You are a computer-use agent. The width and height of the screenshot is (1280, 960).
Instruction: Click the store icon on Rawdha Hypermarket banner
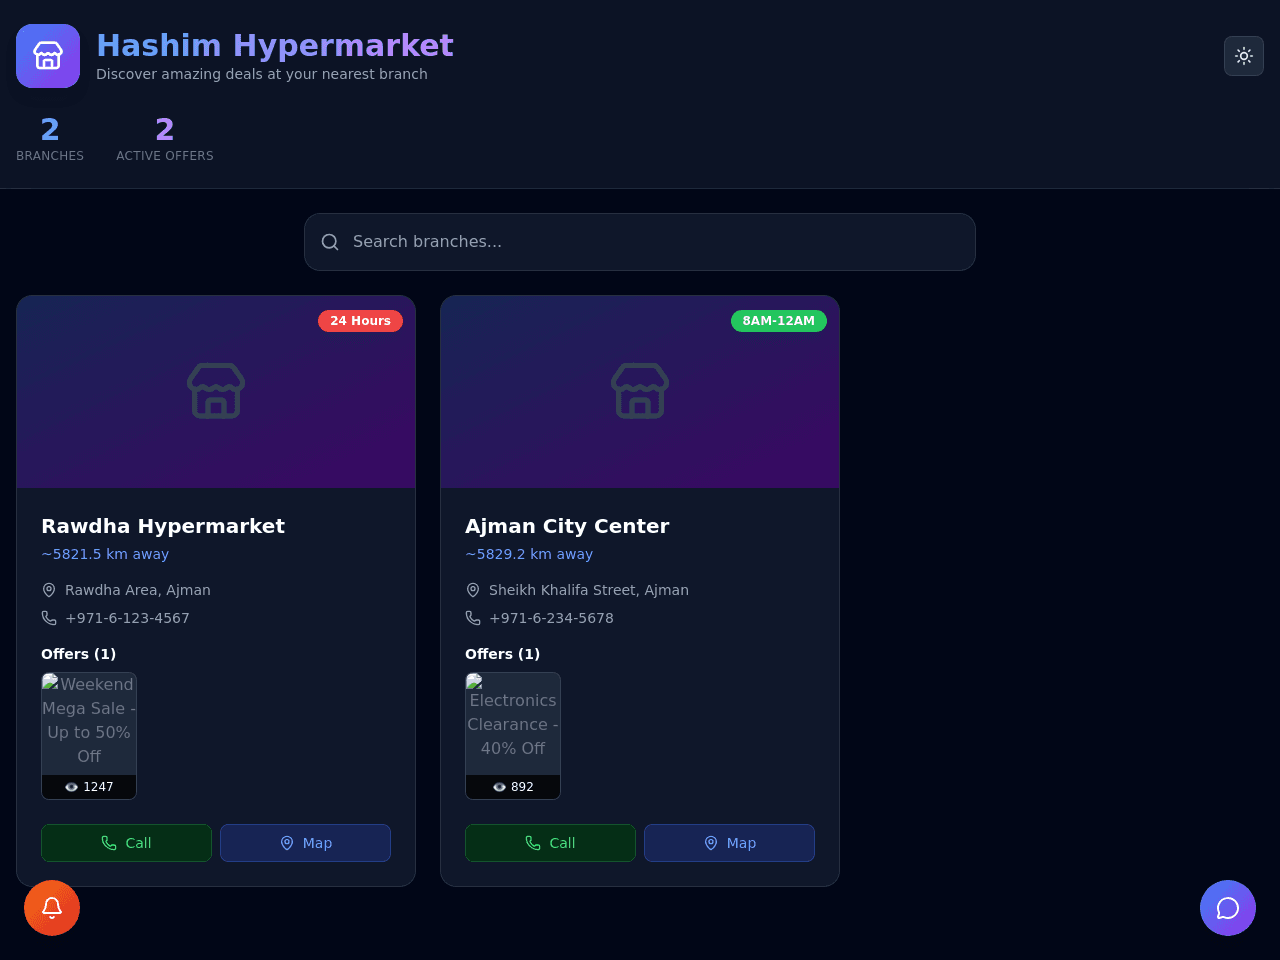[x=216, y=391]
